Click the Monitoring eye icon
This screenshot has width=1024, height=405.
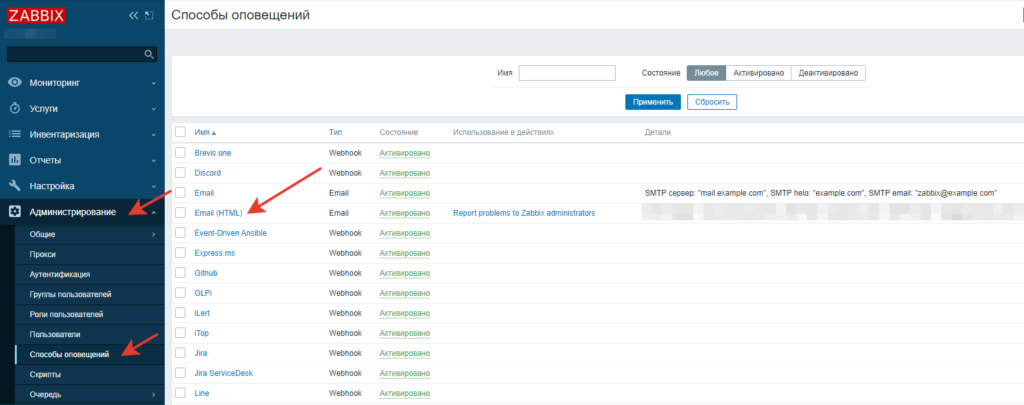point(14,83)
